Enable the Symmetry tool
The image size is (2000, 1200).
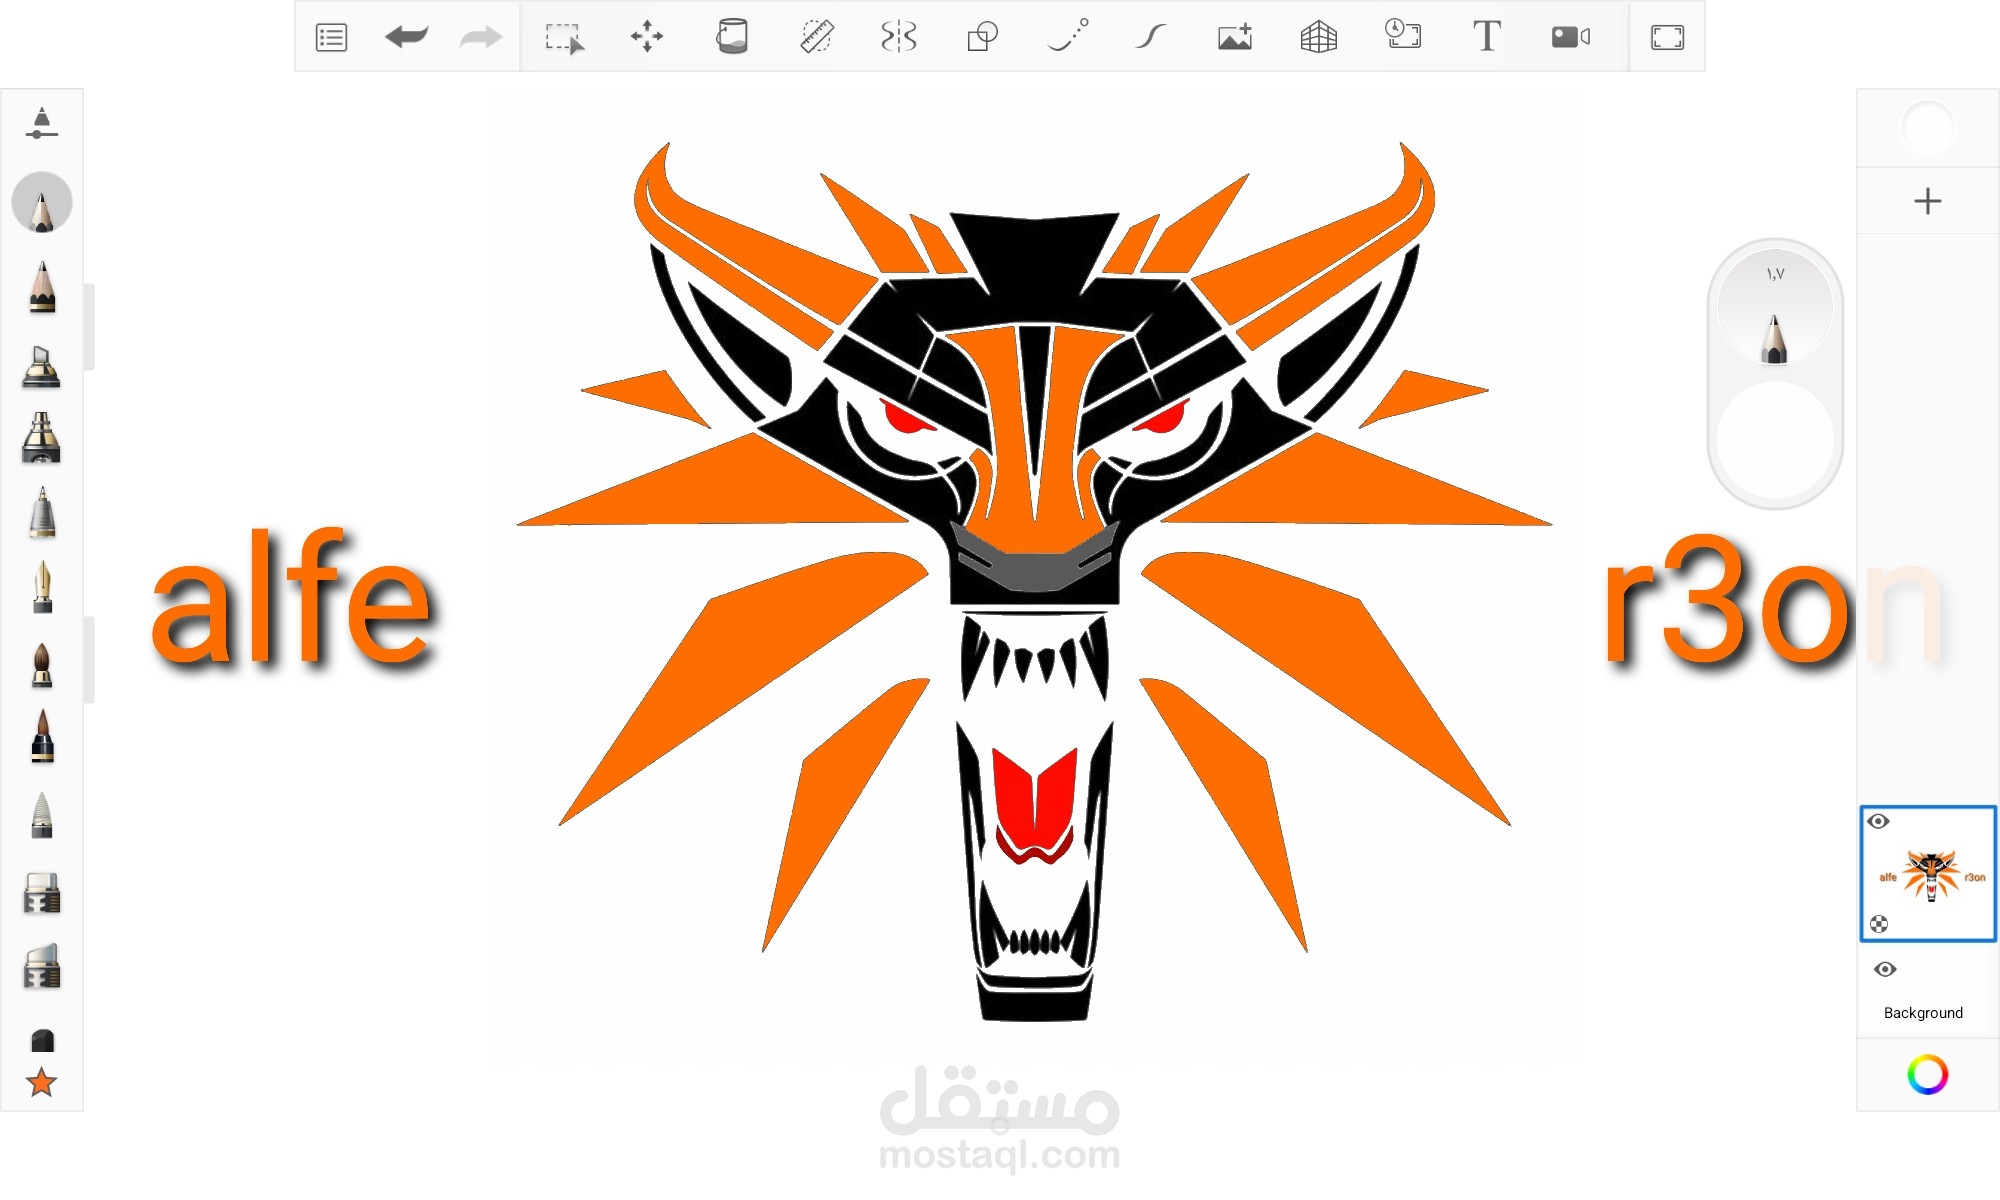tap(899, 37)
